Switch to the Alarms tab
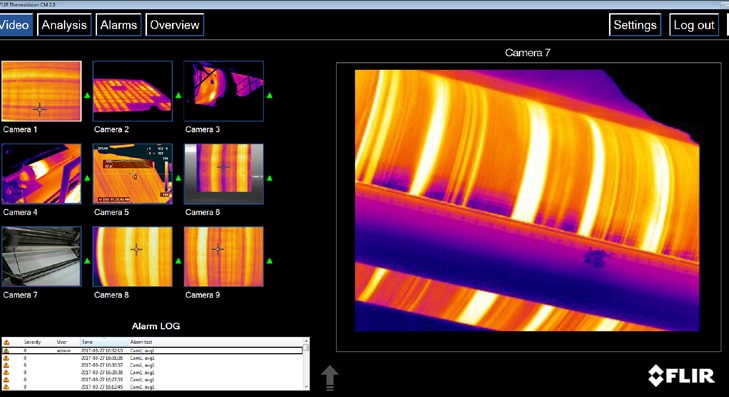 click(119, 25)
